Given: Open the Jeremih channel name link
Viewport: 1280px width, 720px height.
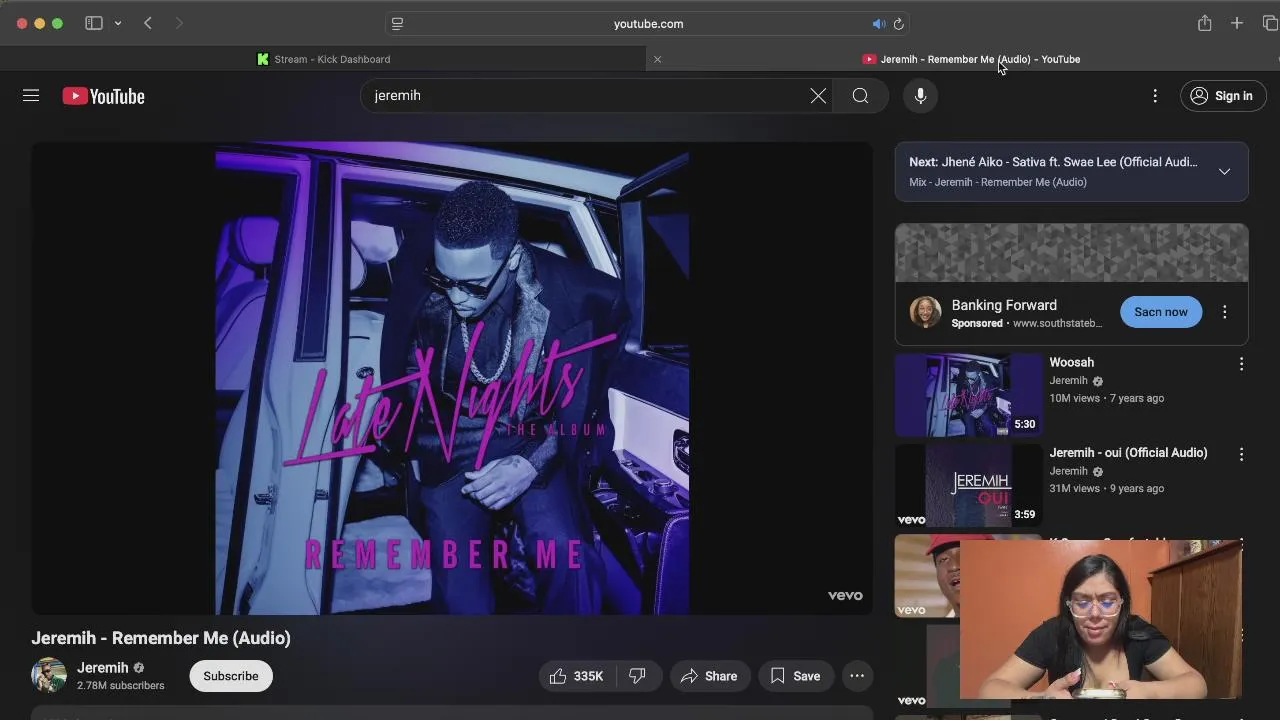Looking at the screenshot, I should 103,667.
